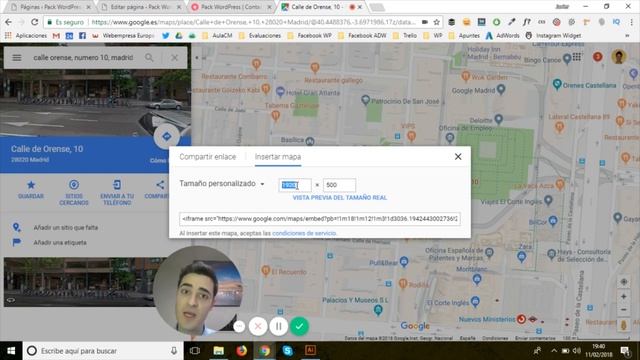Open the Google account avatar
Screen dimensions: 640x360
619,57
